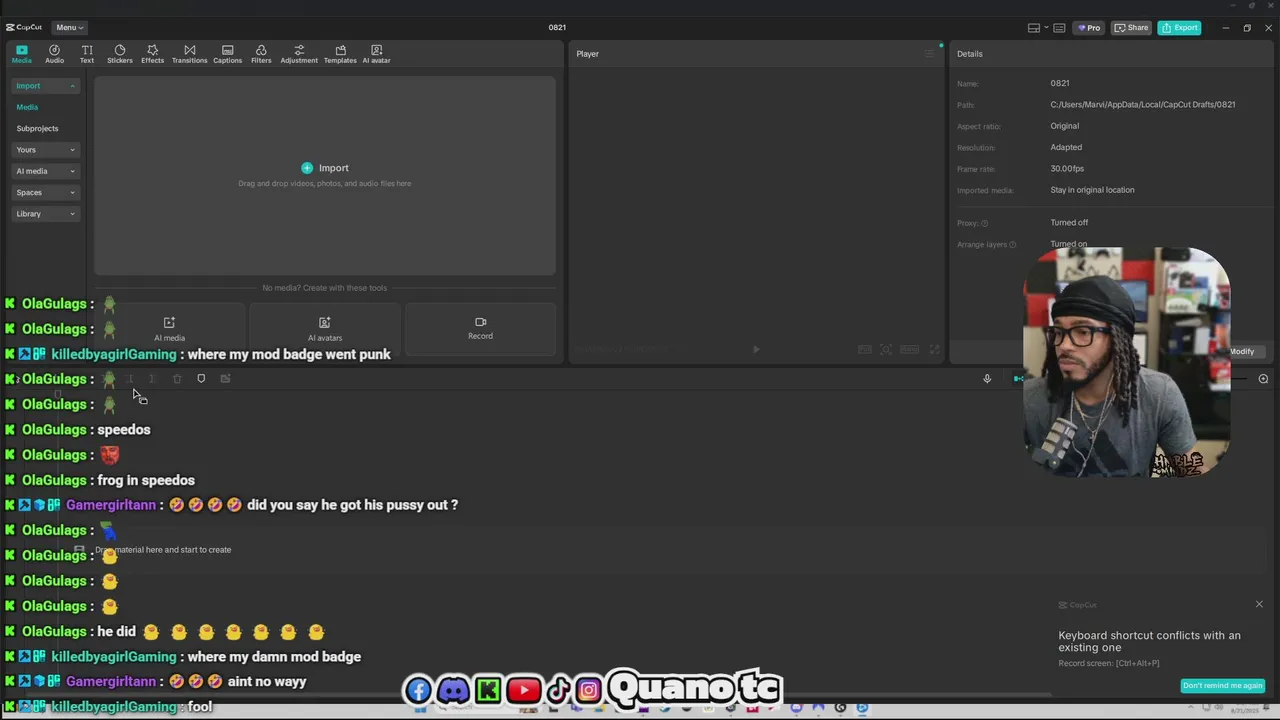Toggle fullscreen preview in Player
1280x720 pixels.
pyautogui.click(x=934, y=349)
